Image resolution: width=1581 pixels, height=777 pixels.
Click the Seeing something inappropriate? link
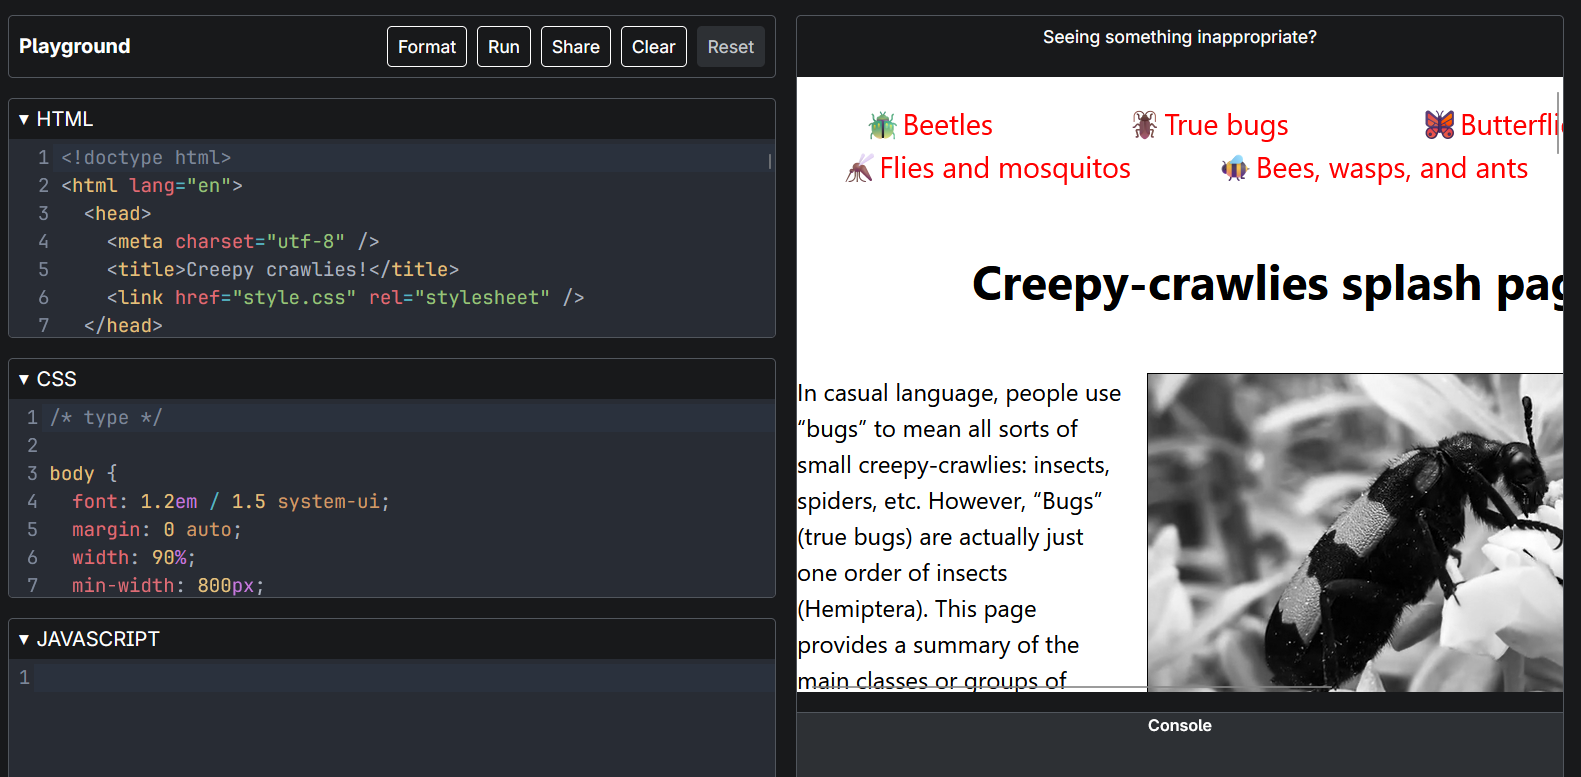tap(1179, 37)
